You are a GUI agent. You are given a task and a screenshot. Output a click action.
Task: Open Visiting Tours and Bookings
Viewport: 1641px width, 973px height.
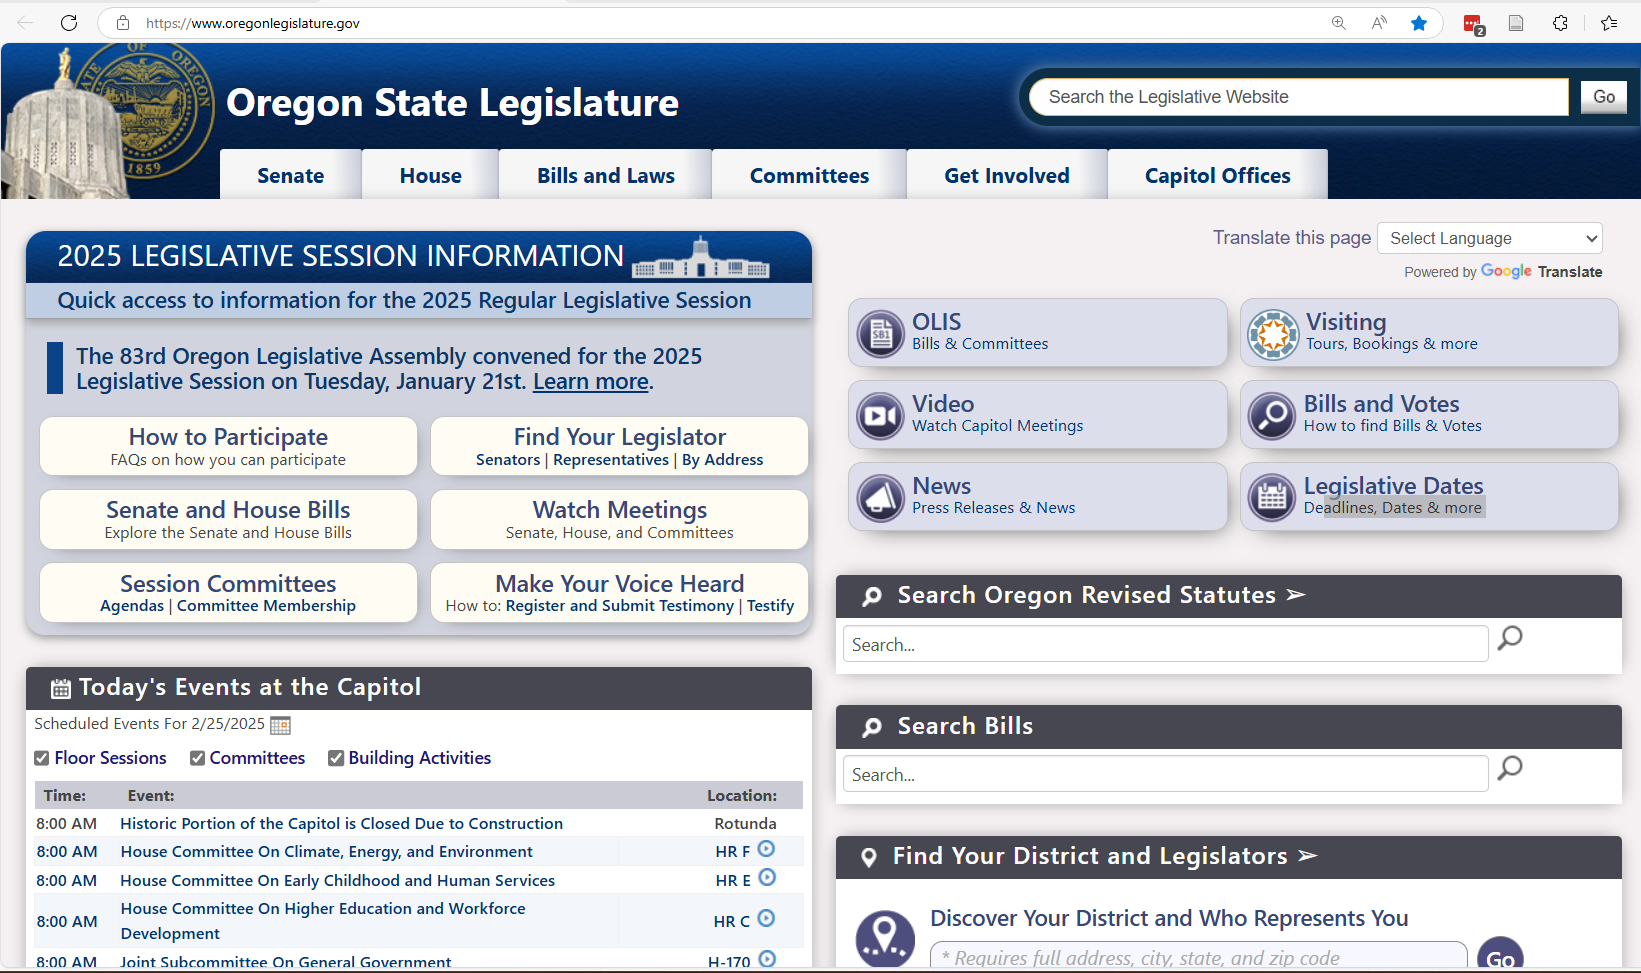(x=1428, y=331)
